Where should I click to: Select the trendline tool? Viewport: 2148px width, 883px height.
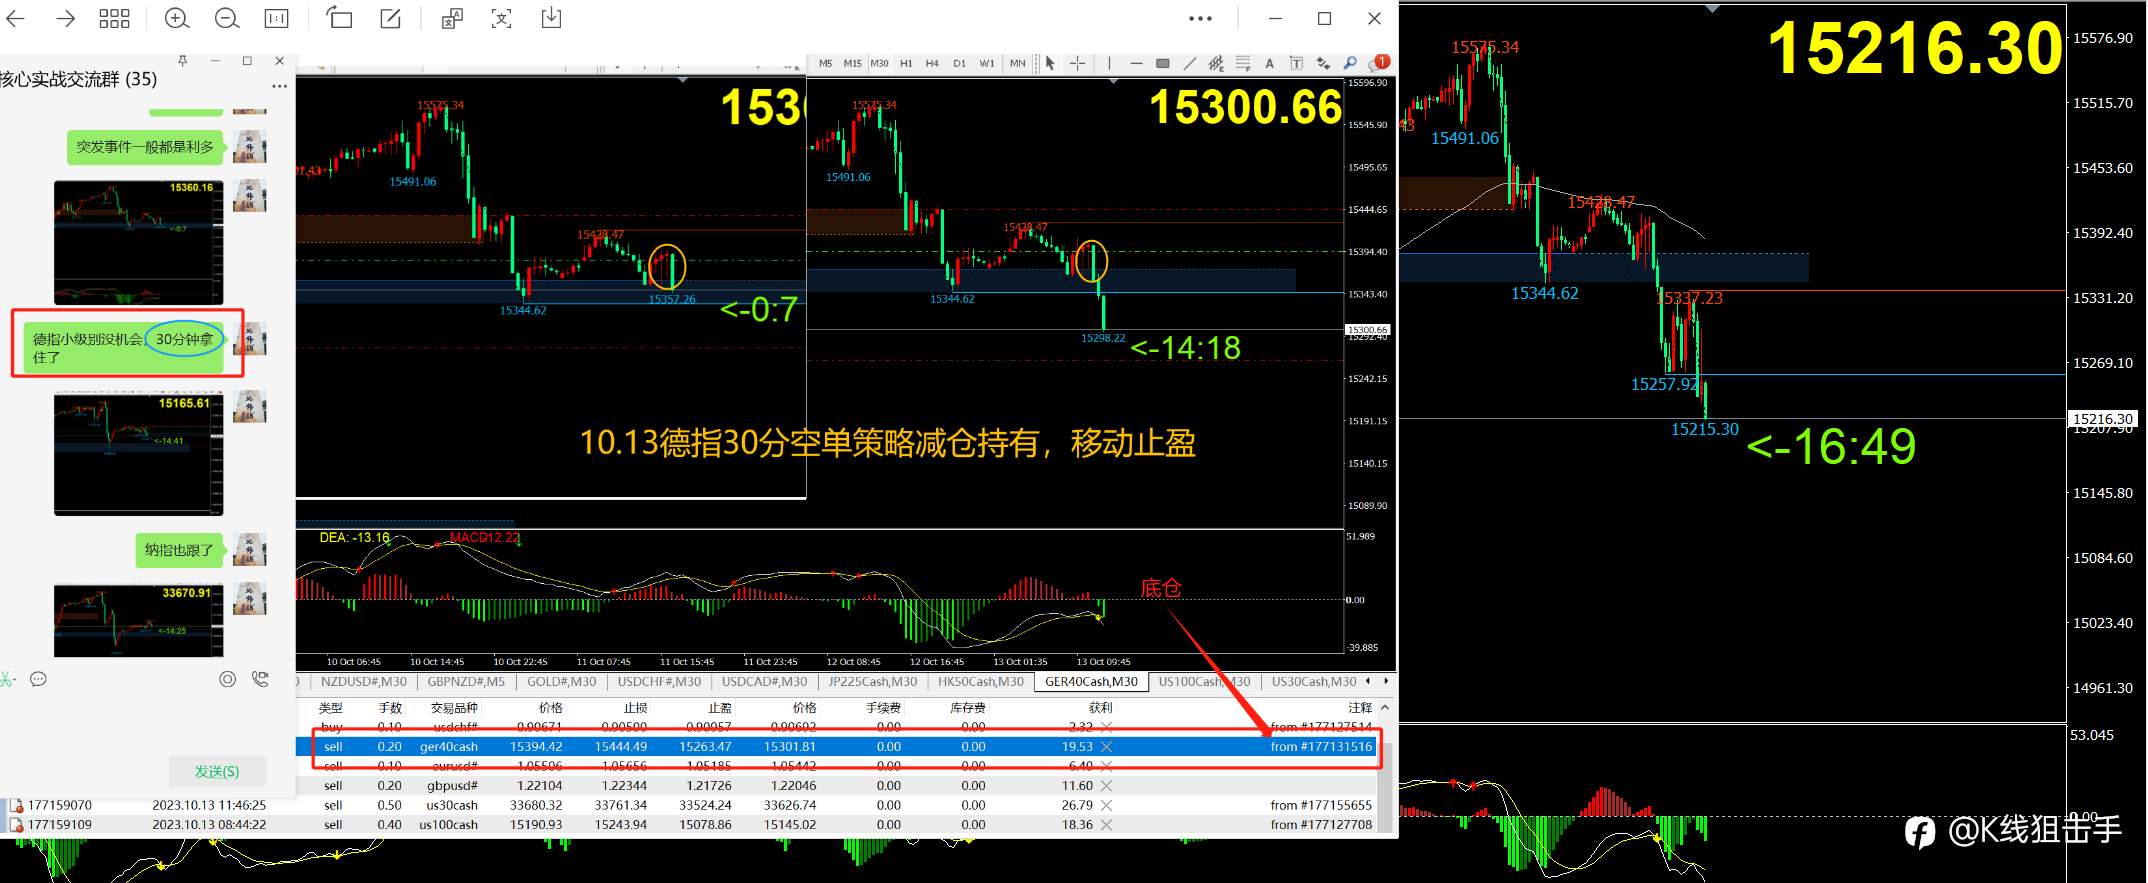click(x=1189, y=63)
